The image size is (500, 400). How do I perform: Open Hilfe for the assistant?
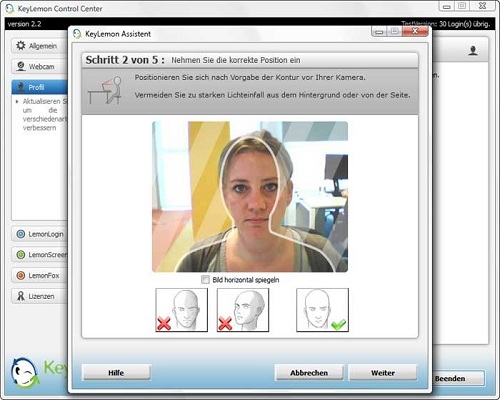pyautogui.click(x=116, y=373)
